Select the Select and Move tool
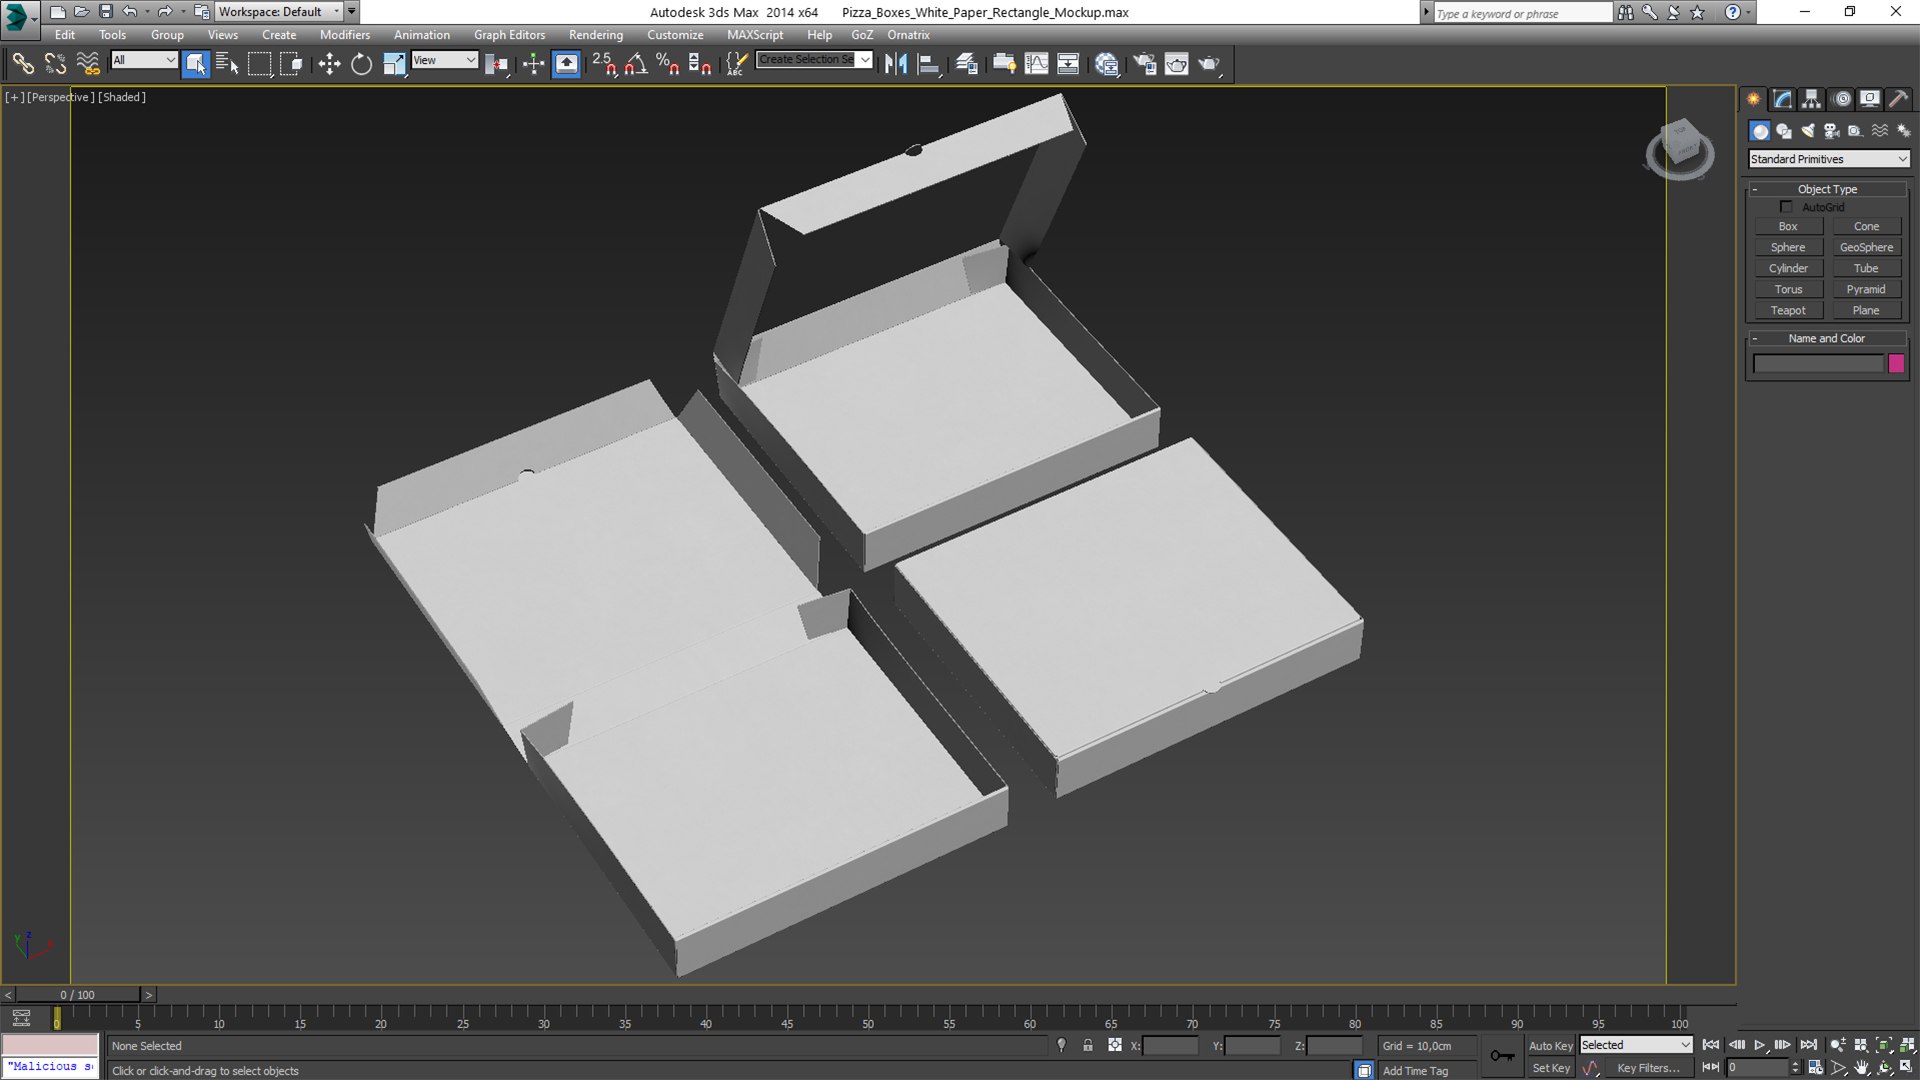This screenshot has width=1920, height=1080. point(329,64)
